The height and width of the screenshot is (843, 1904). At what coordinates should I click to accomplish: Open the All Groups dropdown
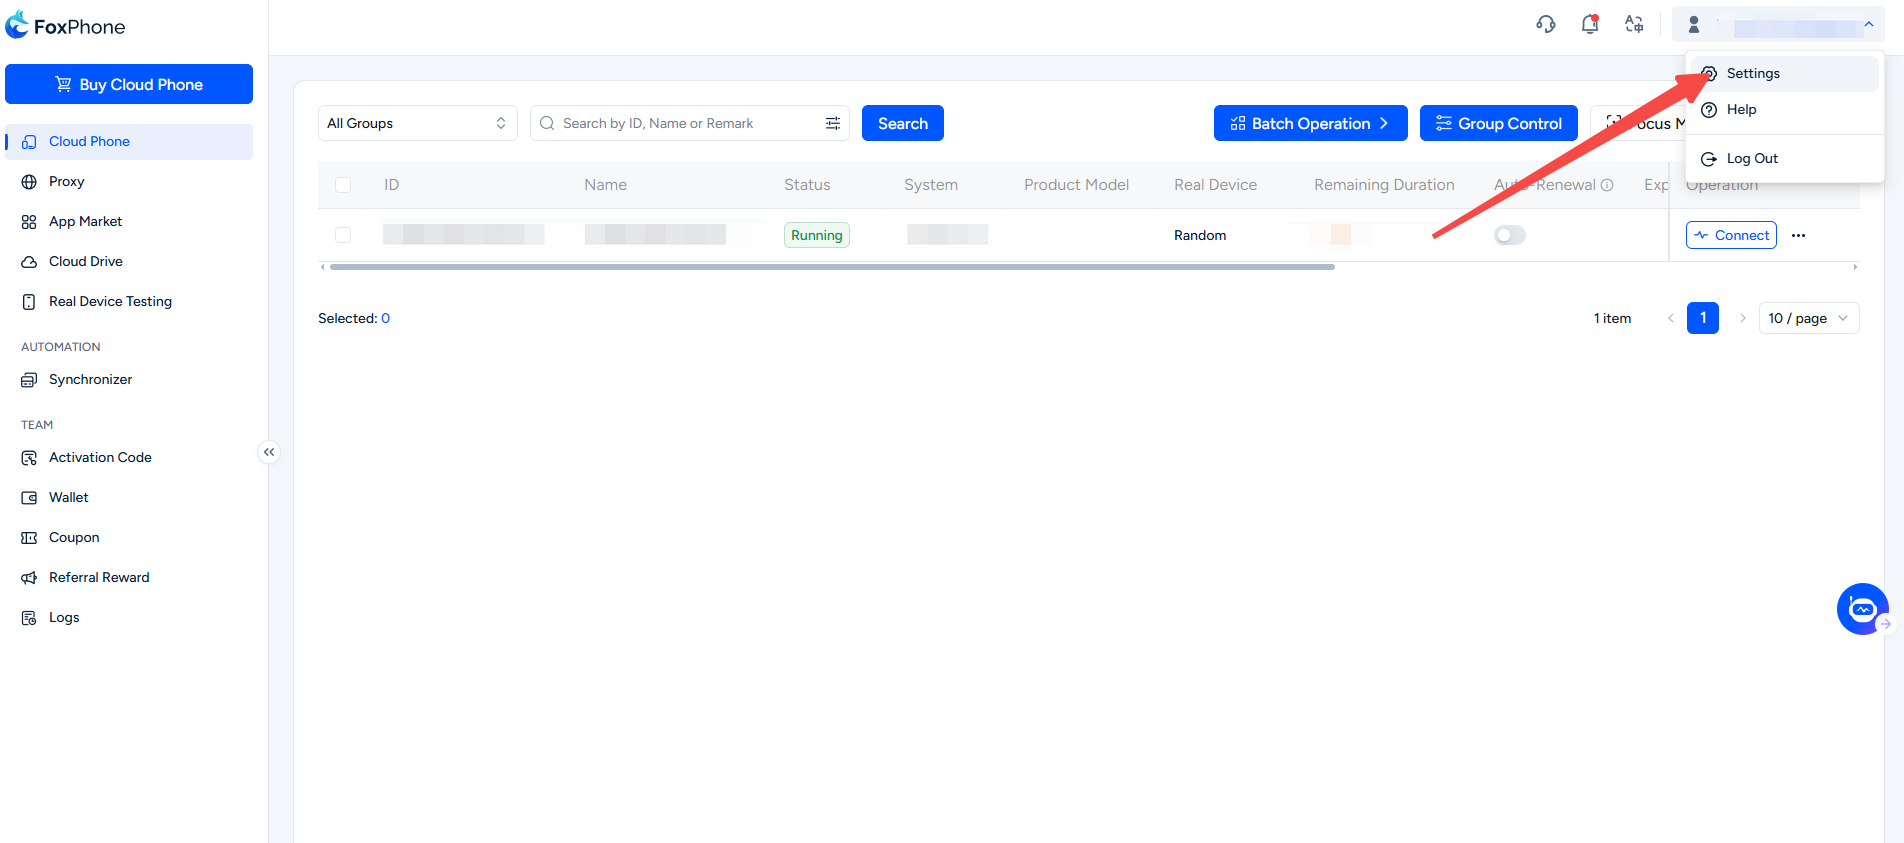click(418, 123)
